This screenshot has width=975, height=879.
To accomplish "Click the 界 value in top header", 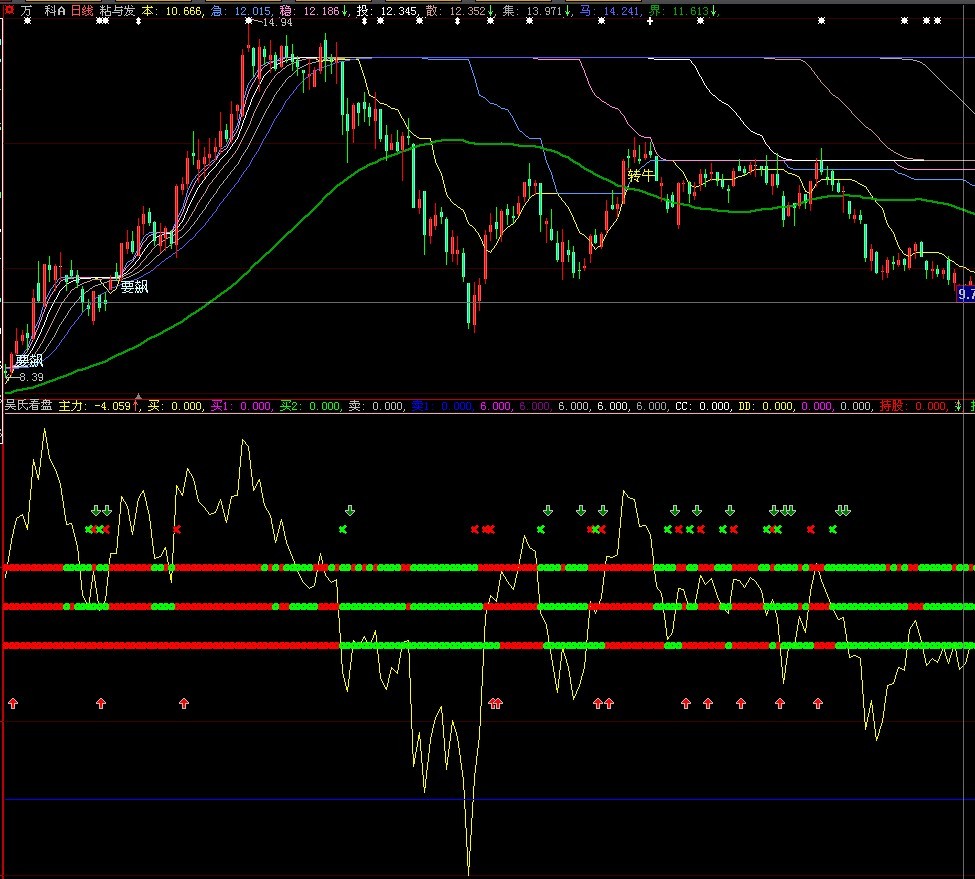I will pyautogui.click(x=680, y=10).
